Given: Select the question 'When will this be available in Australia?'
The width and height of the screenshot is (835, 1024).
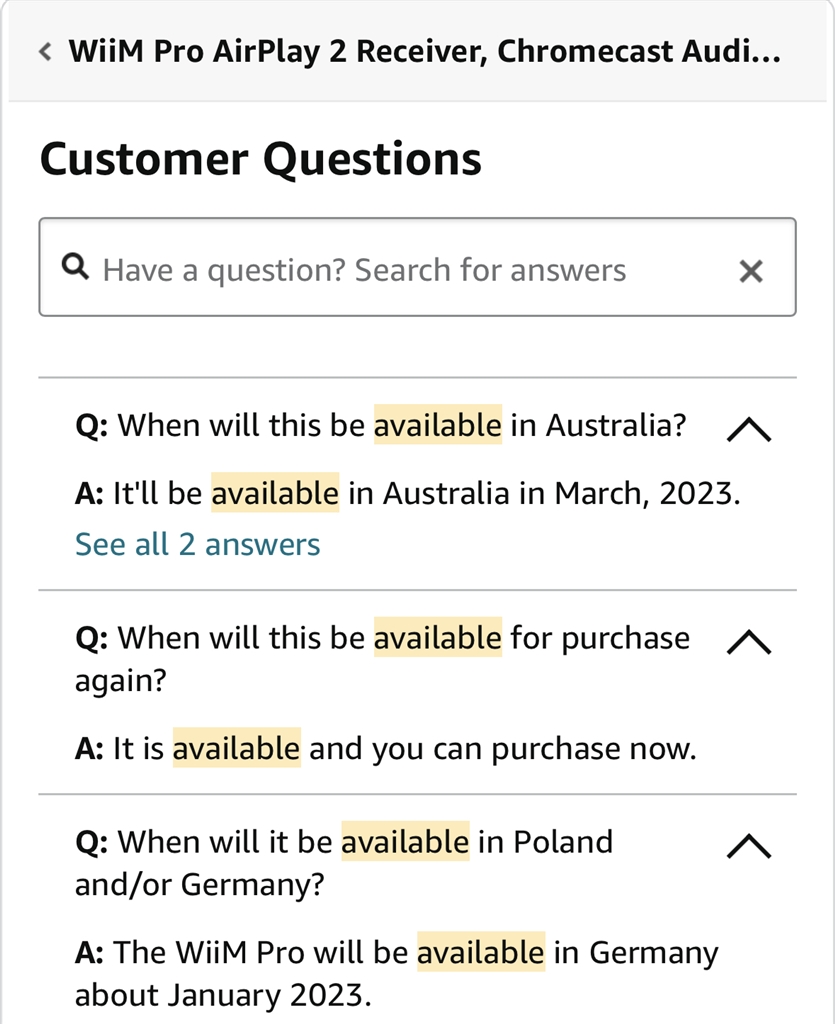Looking at the screenshot, I should click(x=381, y=425).
